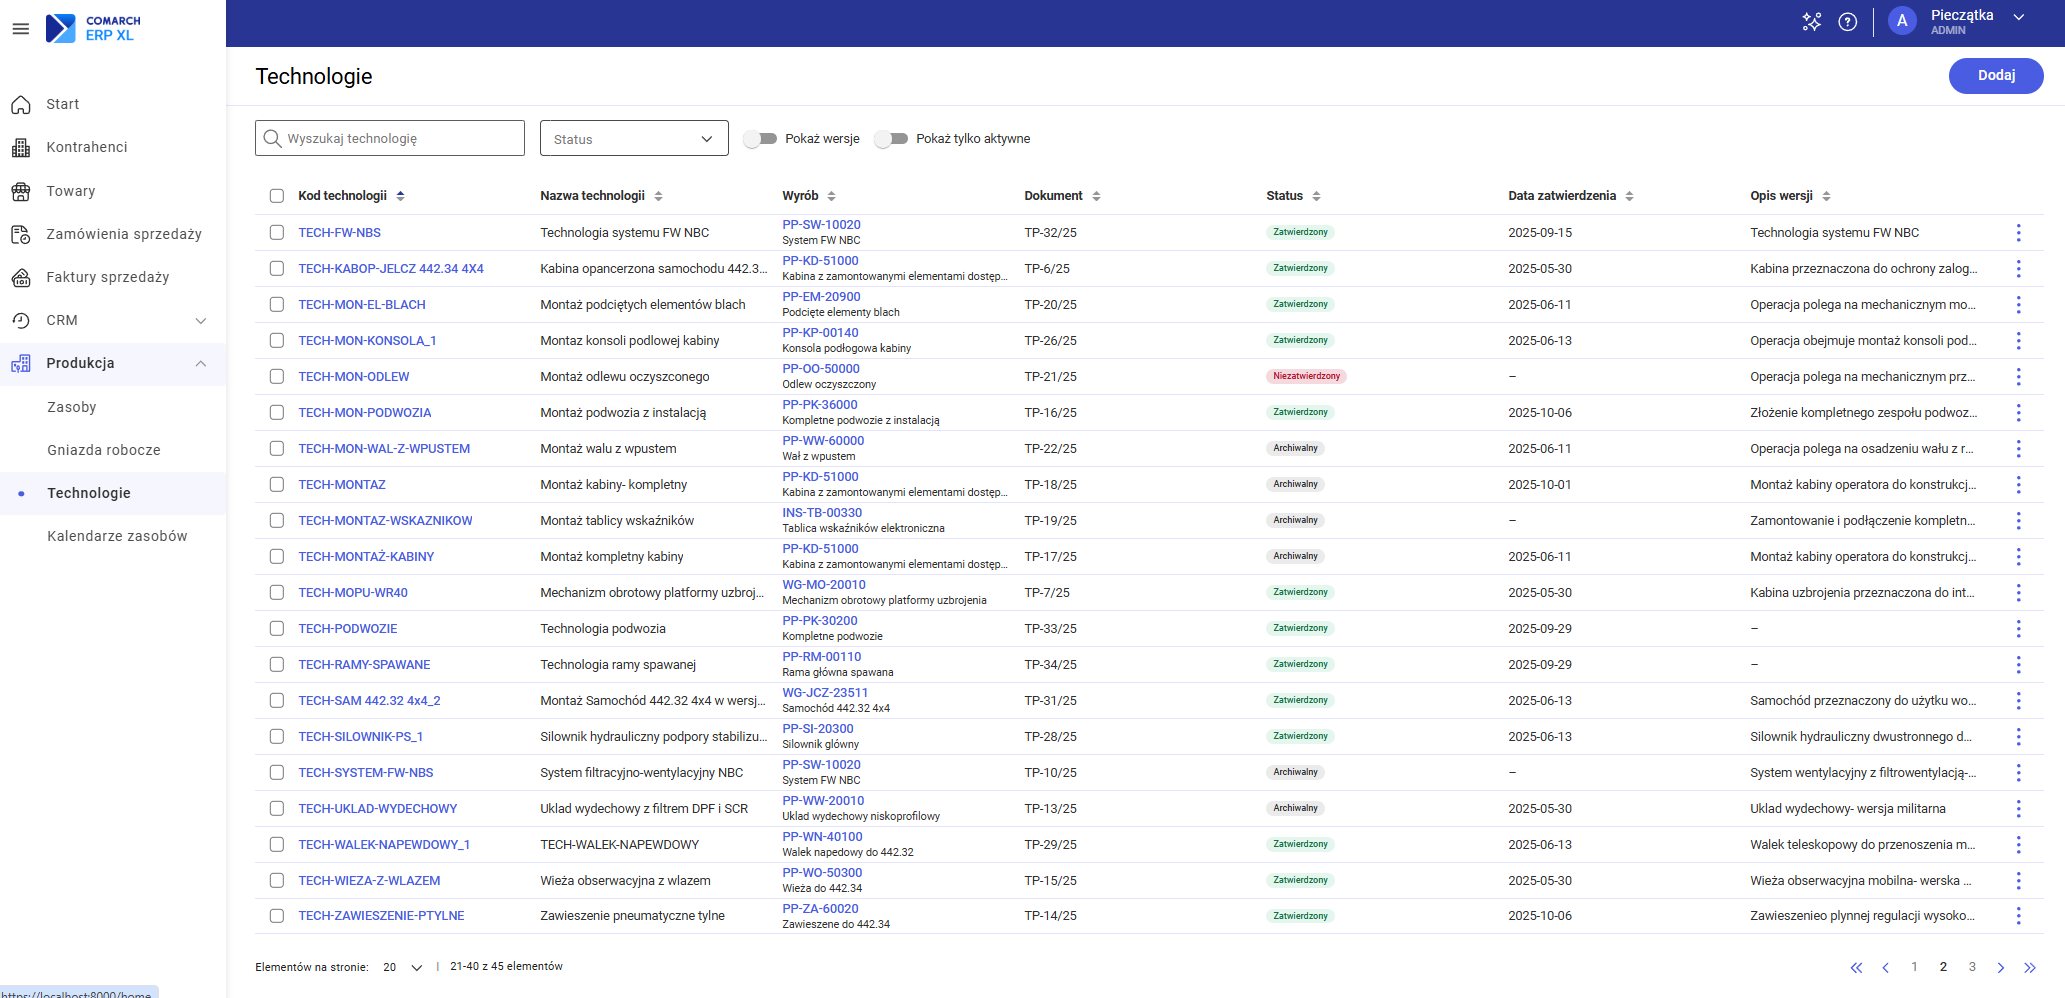This screenshot has width=2065, height=998.
Task: Open the Pieczątka user account menu
Action: point(1960,22)
